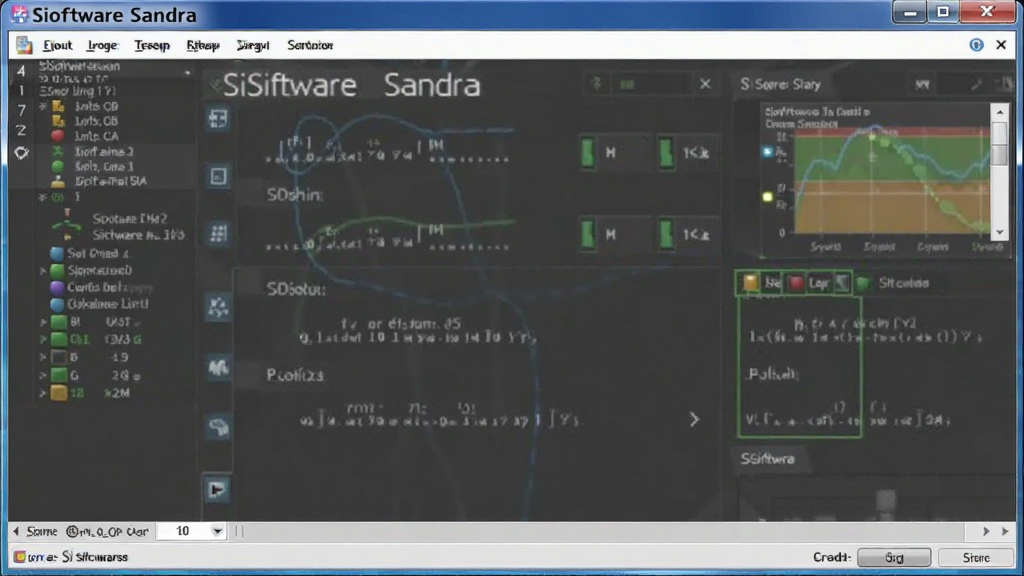Viewport: 1024px width, 576px height.
Task: Toggle the first green 1<k indicator in top row
Action: (x=666, y=153)
